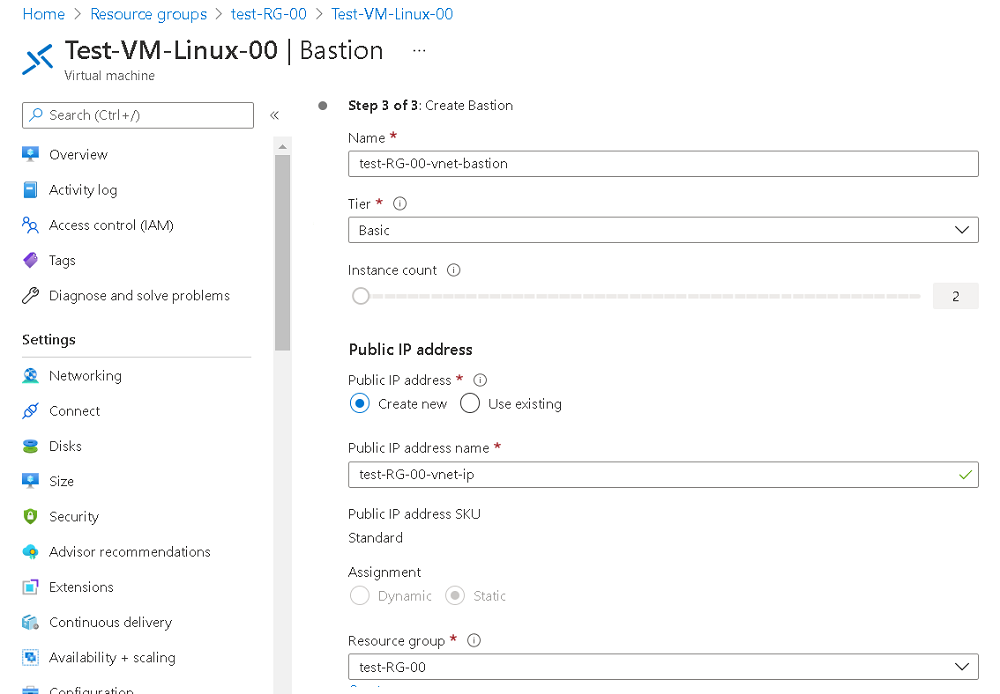The image size is (1000, 694).
Task: Open test-RG-00 breadcrumb link
Action: tap(268, 14)
